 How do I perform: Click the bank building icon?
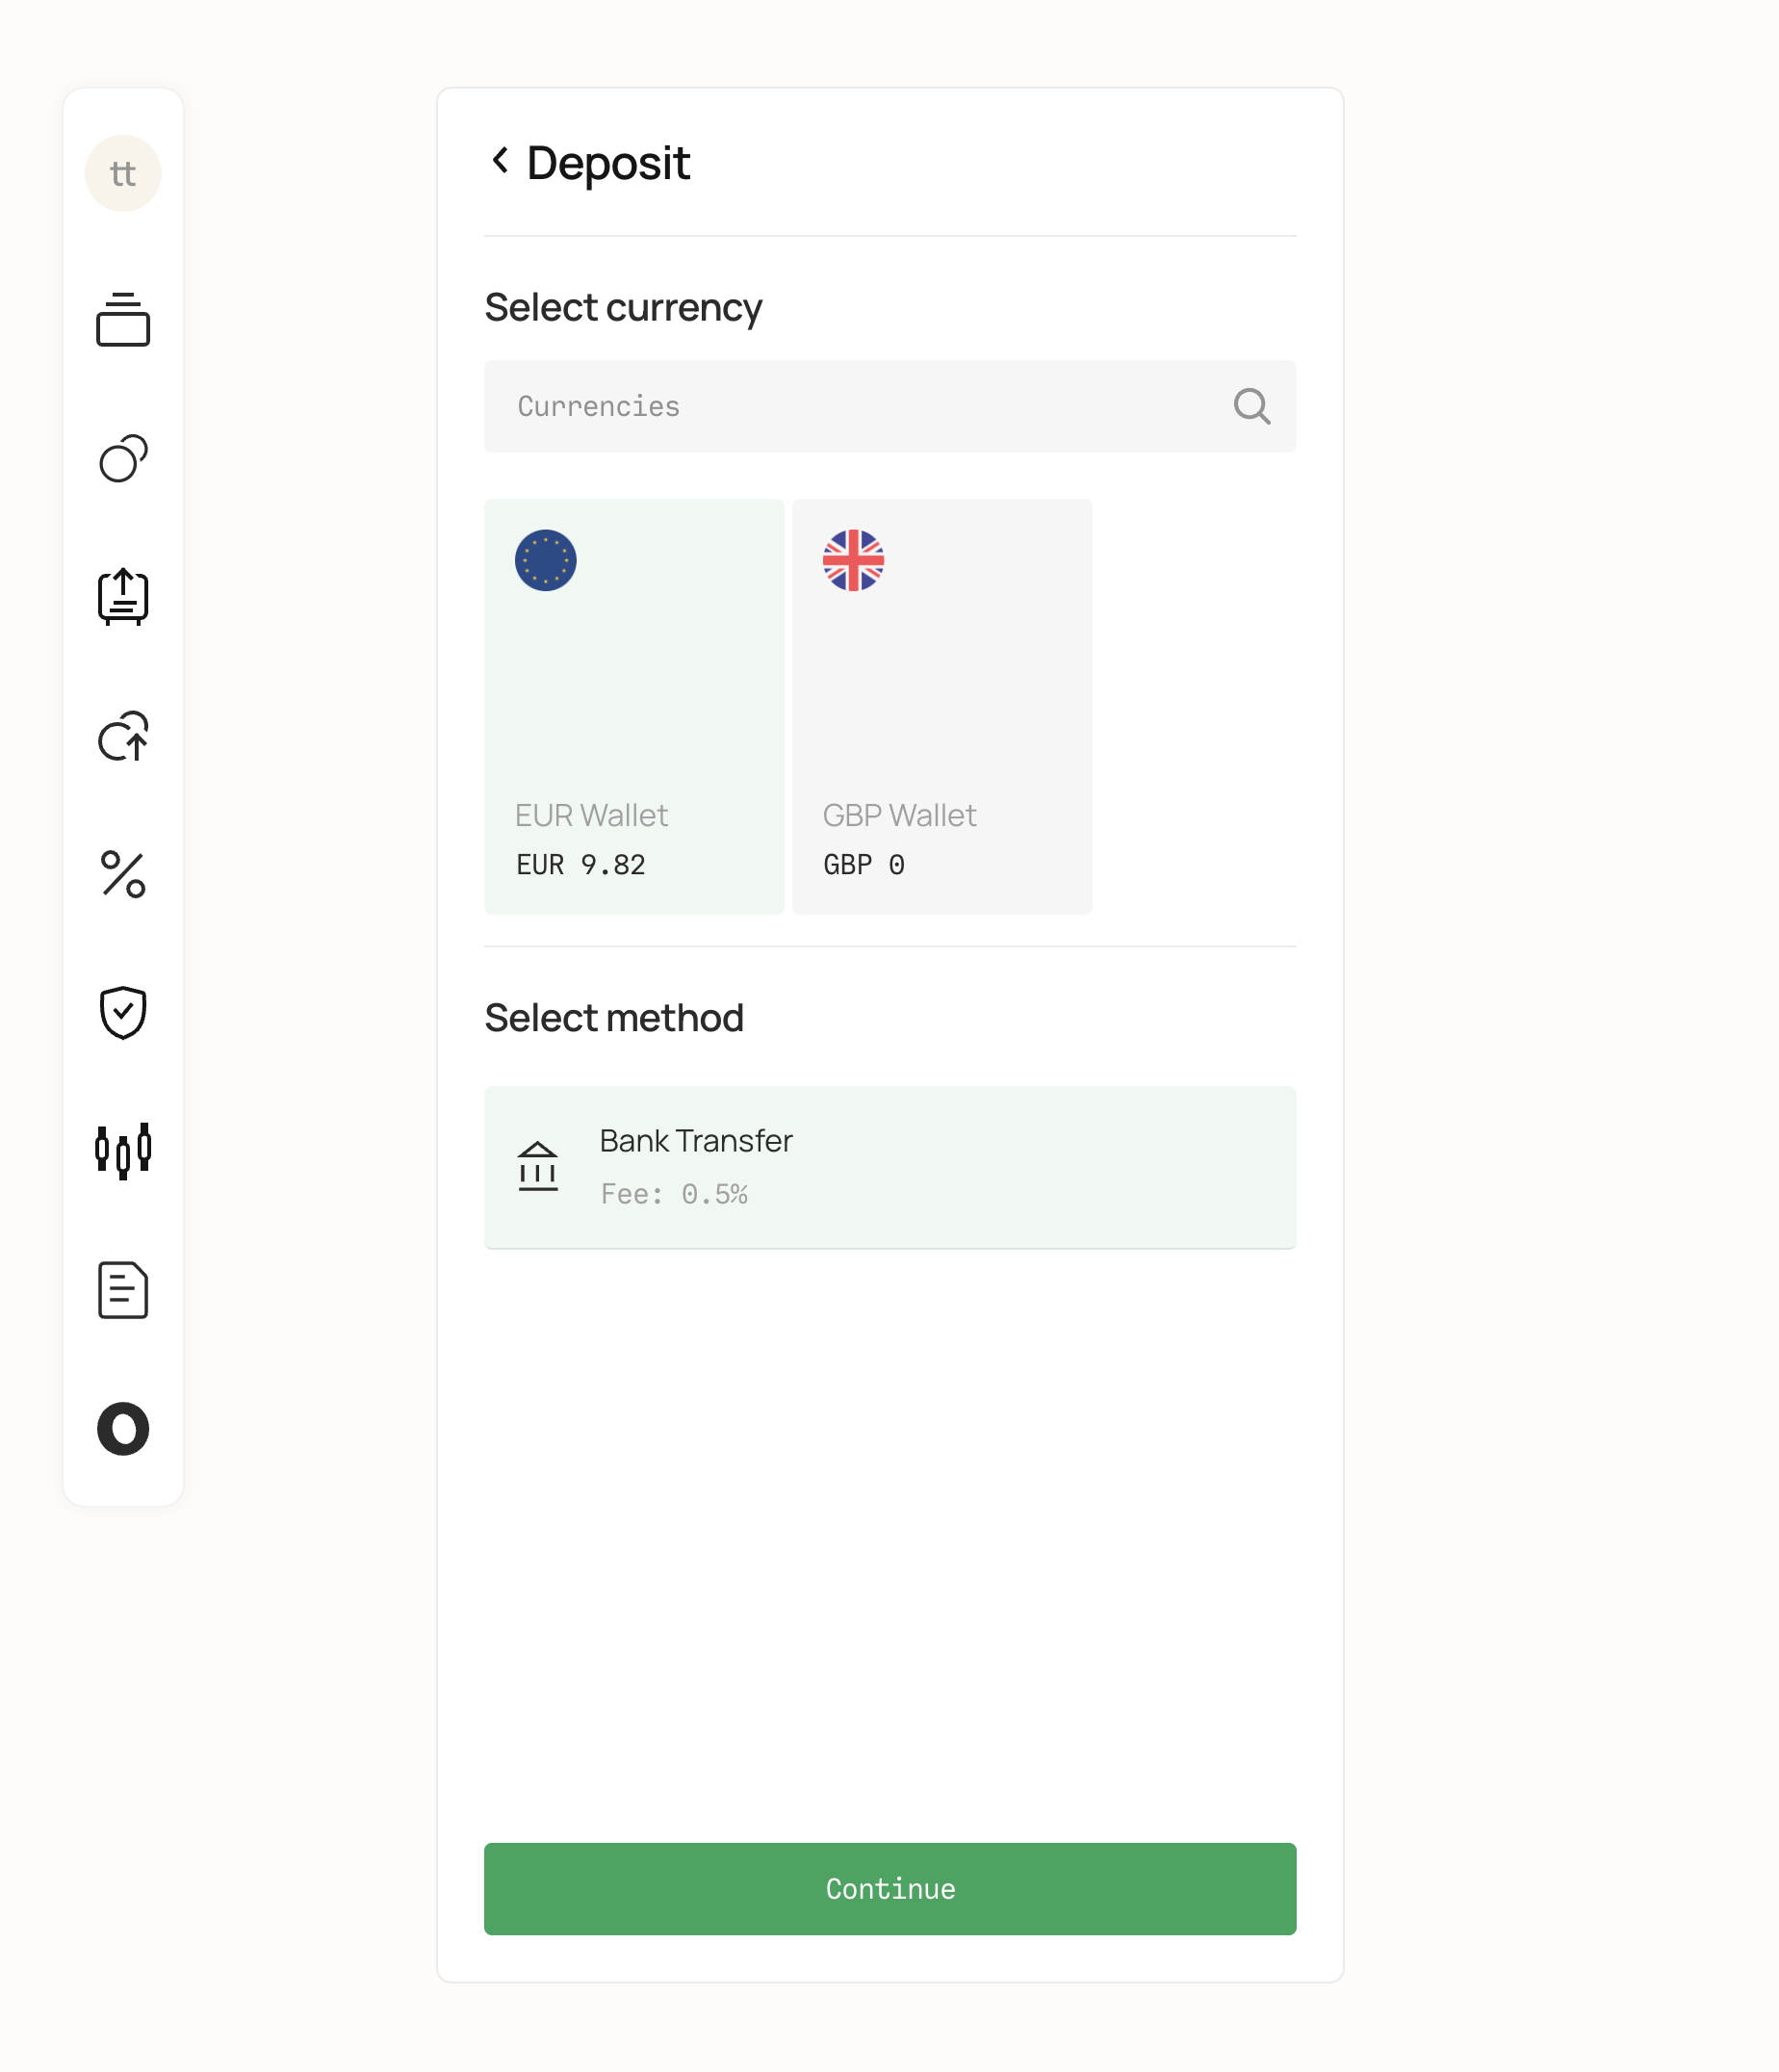tap(538, 1166)
